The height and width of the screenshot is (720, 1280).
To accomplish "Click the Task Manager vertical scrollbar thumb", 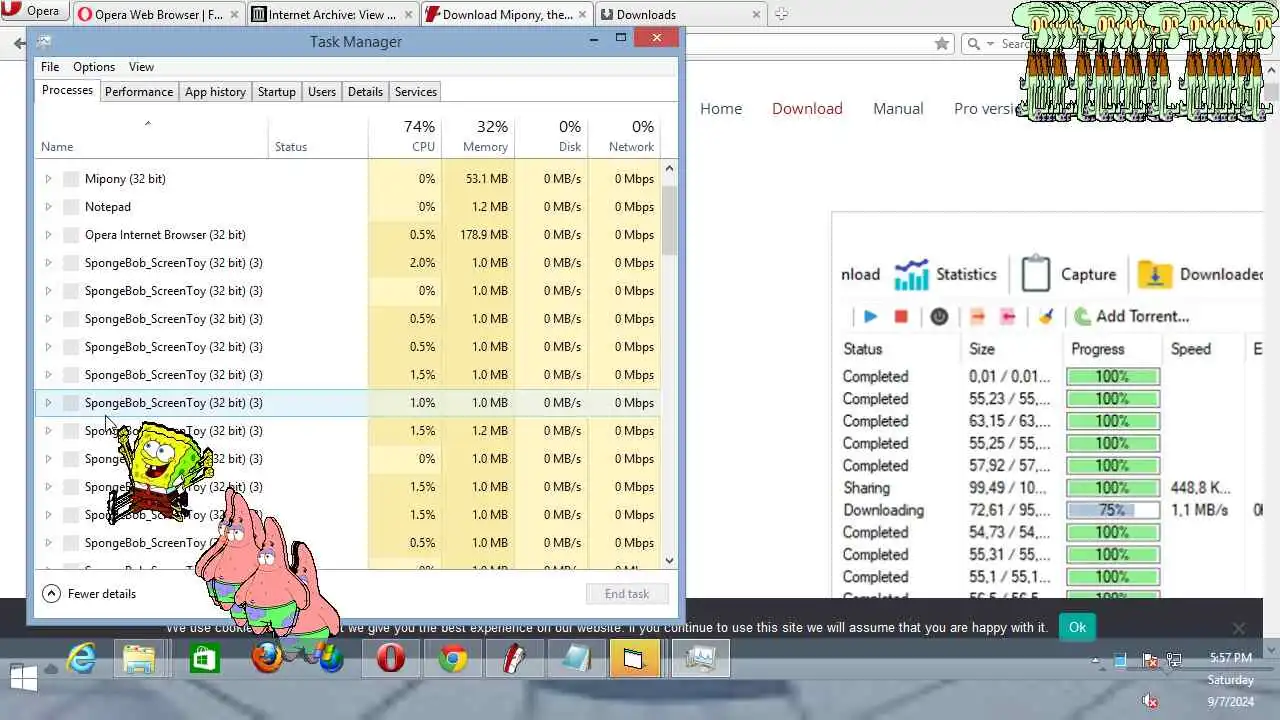I will [669, 219].
